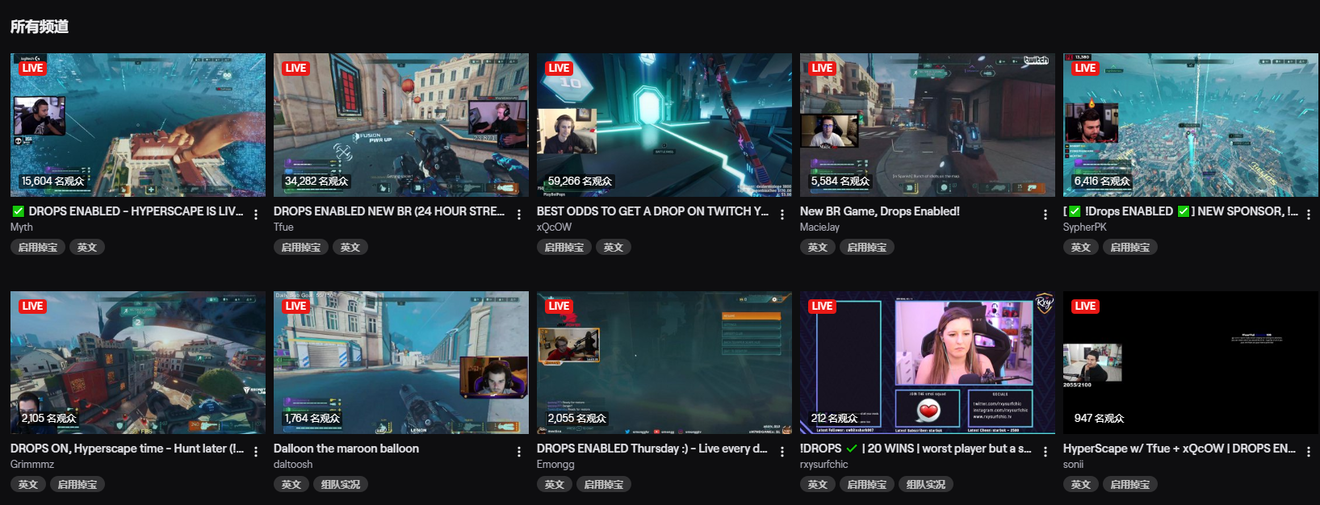
Task: Open Myth's stream thumbnail with 15,604 viewers
Action: tap(138, 125)
